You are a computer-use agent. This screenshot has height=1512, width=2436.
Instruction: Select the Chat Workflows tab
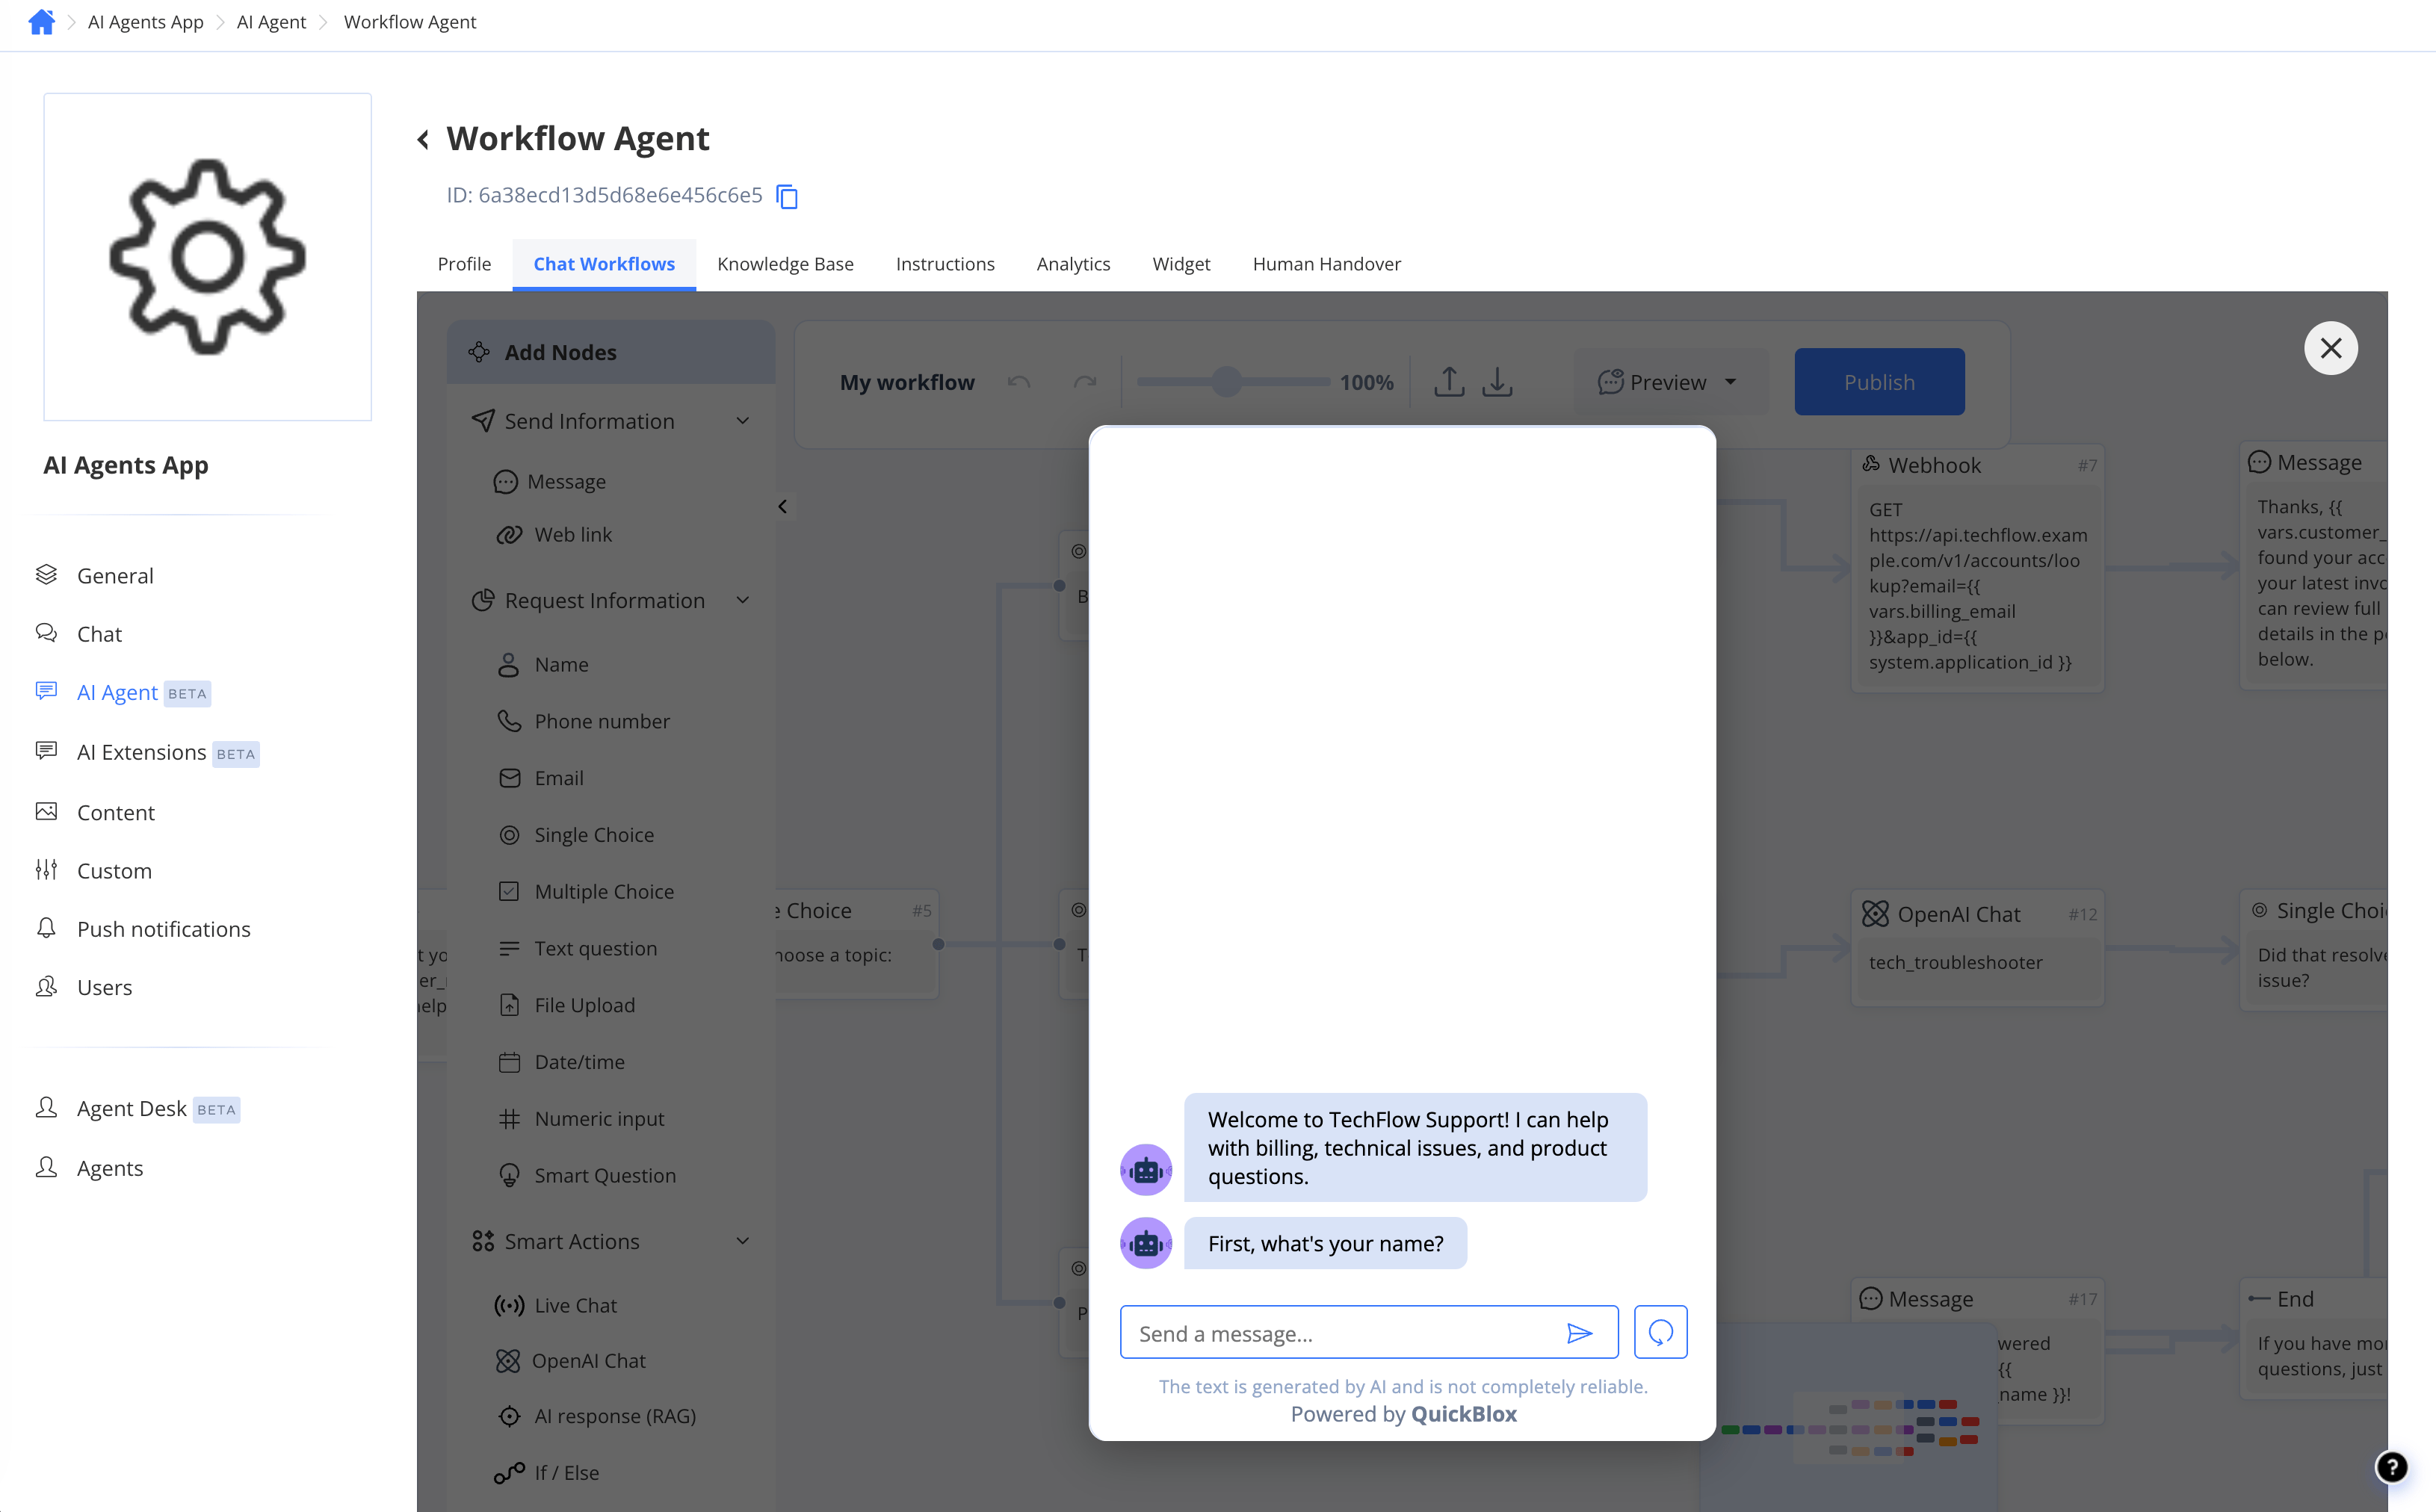pyautogui.click(x=604, y=264)
